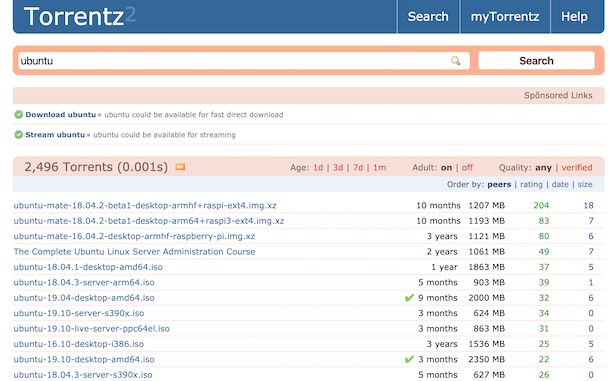Open ubuntu-mate-16.04.2-desktop-armhf-raspberry-pi.img.xz
This screenshot has height=381, width=610.
[x=134, y=236]
